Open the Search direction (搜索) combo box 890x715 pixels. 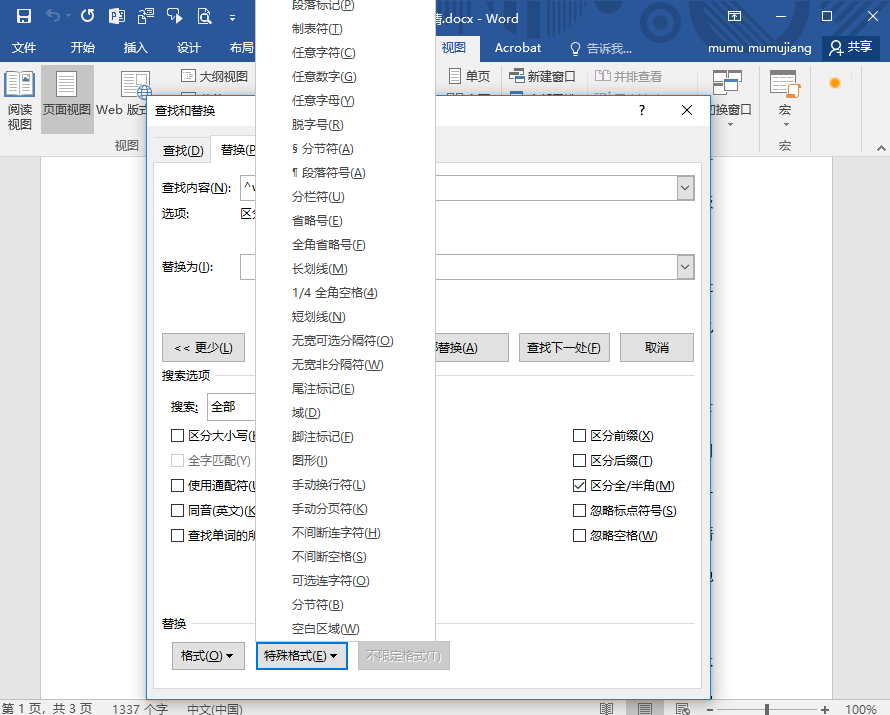point(232,407)
